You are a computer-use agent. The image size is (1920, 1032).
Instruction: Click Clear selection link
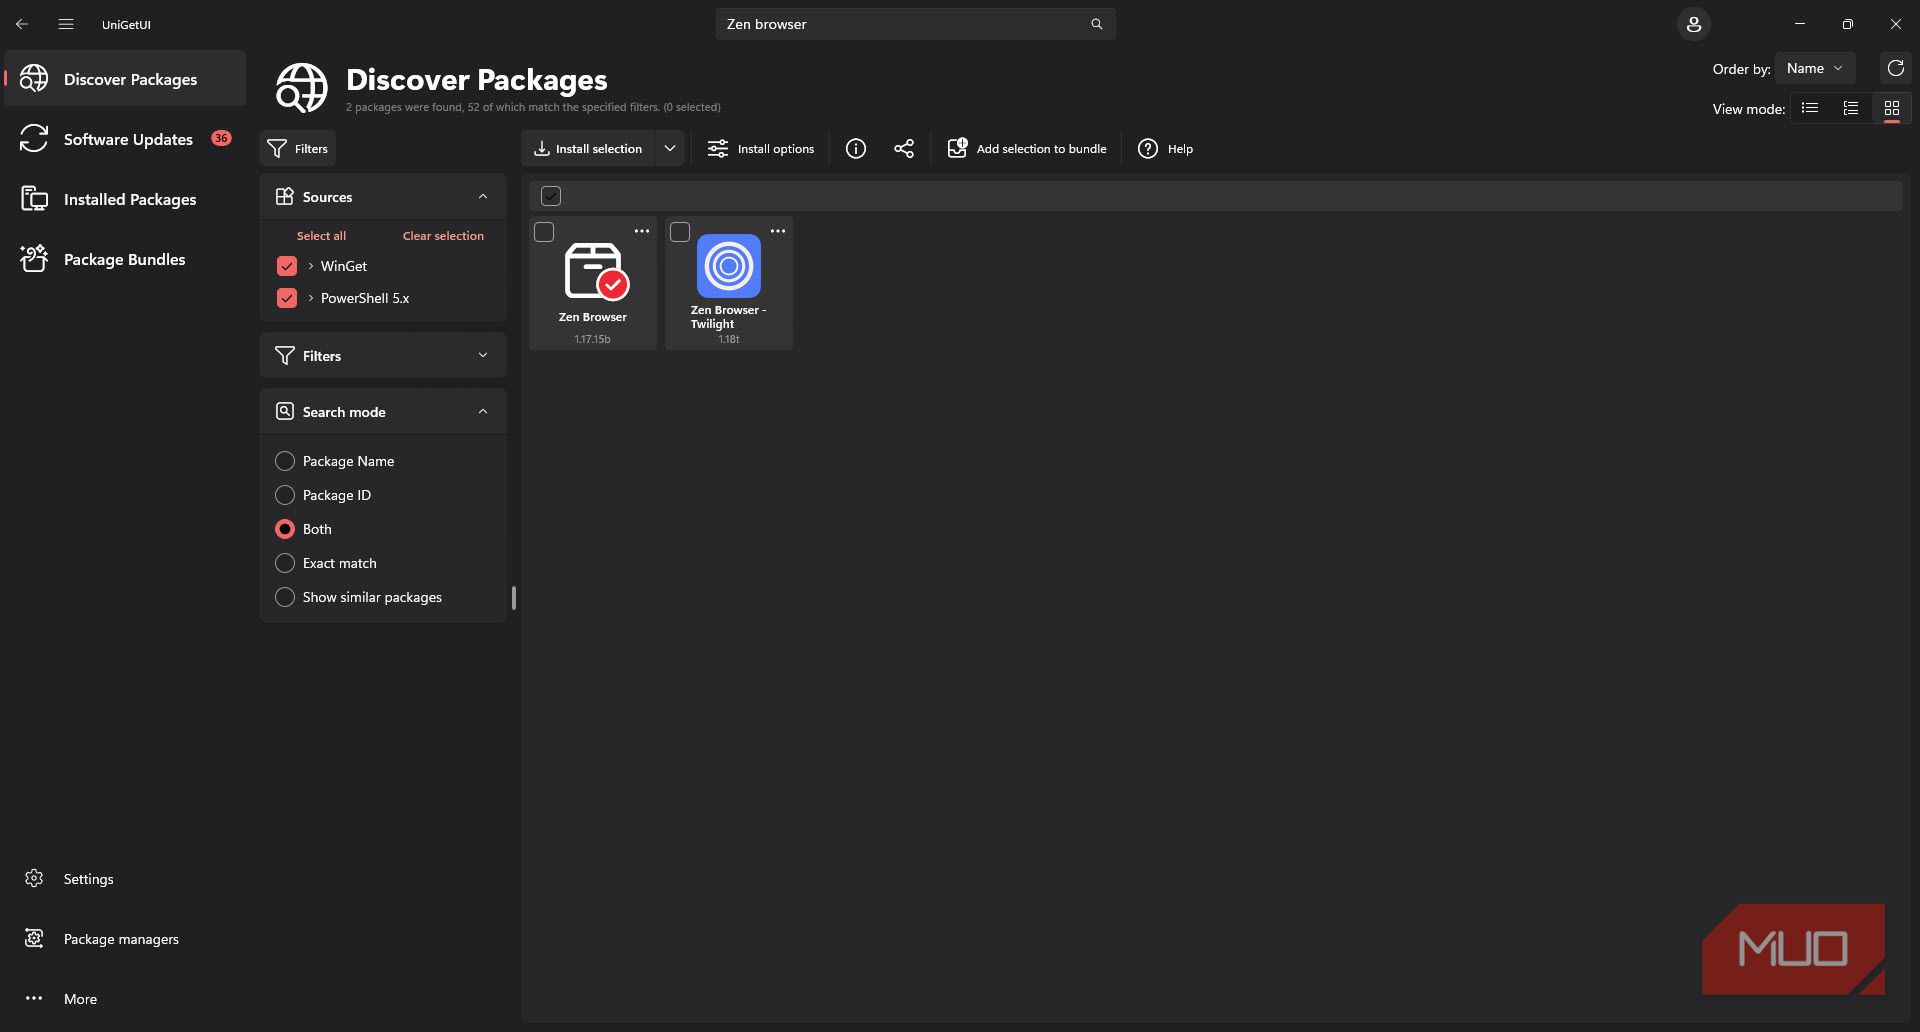[x=443, y=236]
